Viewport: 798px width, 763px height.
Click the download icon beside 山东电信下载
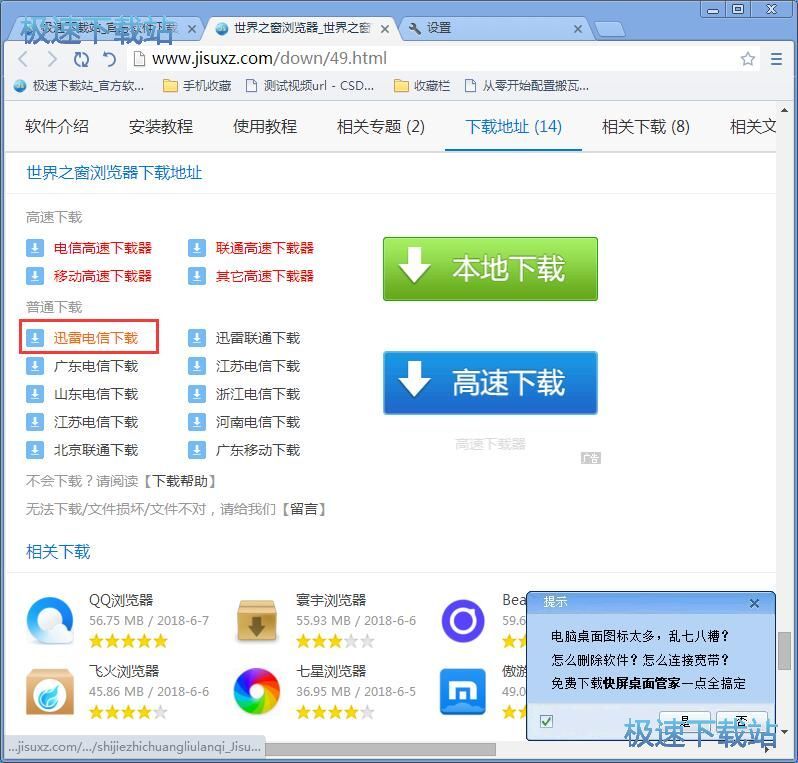pyautogui.click(x=35, y=393)
